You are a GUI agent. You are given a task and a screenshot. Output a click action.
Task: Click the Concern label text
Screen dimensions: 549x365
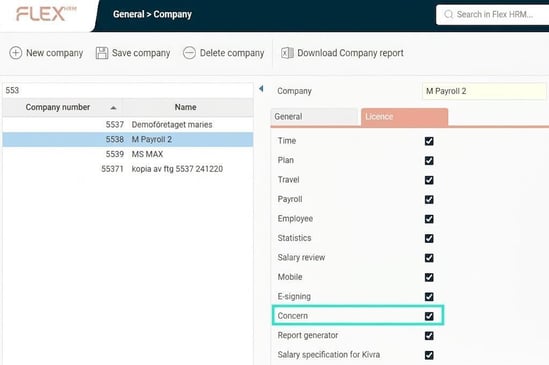tap(293, 316)
